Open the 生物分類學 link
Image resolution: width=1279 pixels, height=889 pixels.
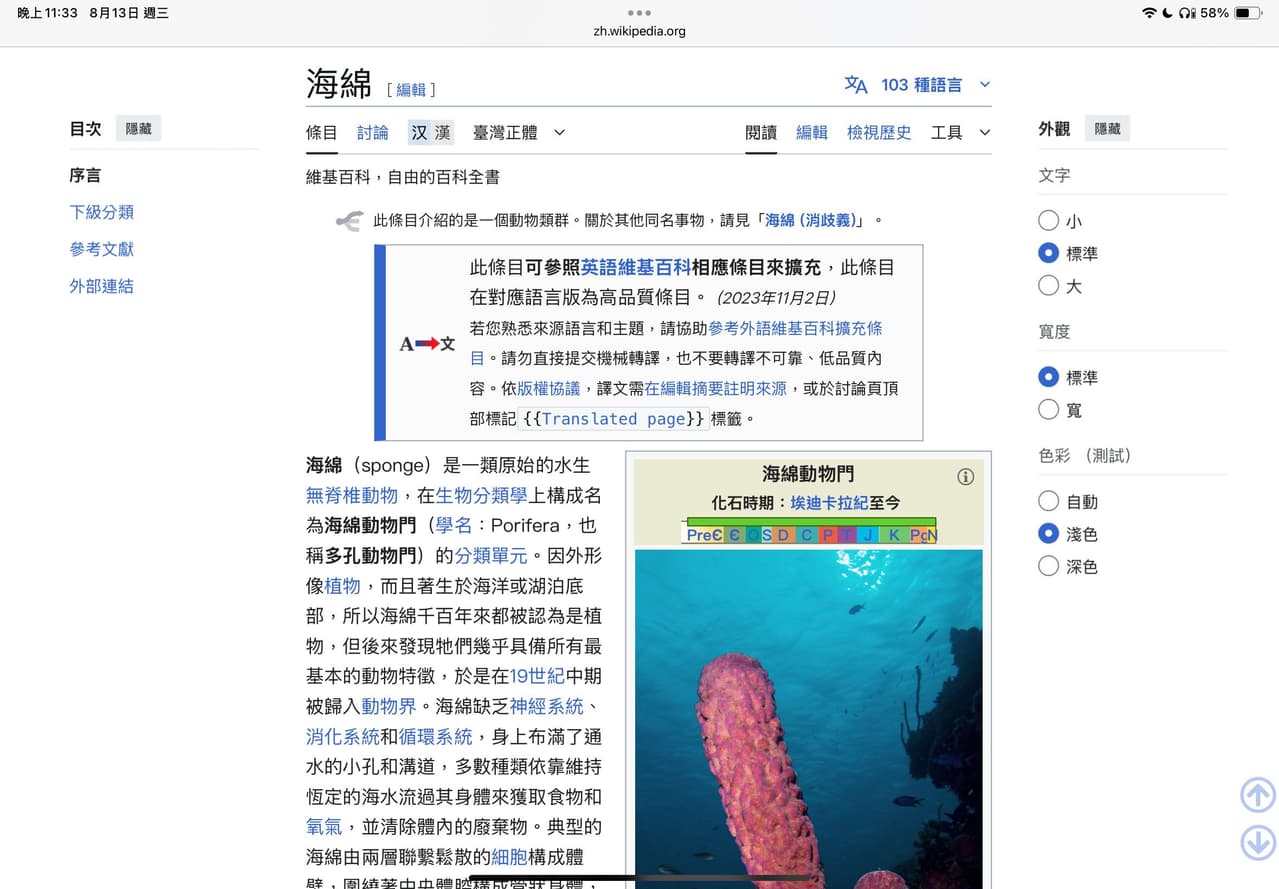[x=481, y=495]
